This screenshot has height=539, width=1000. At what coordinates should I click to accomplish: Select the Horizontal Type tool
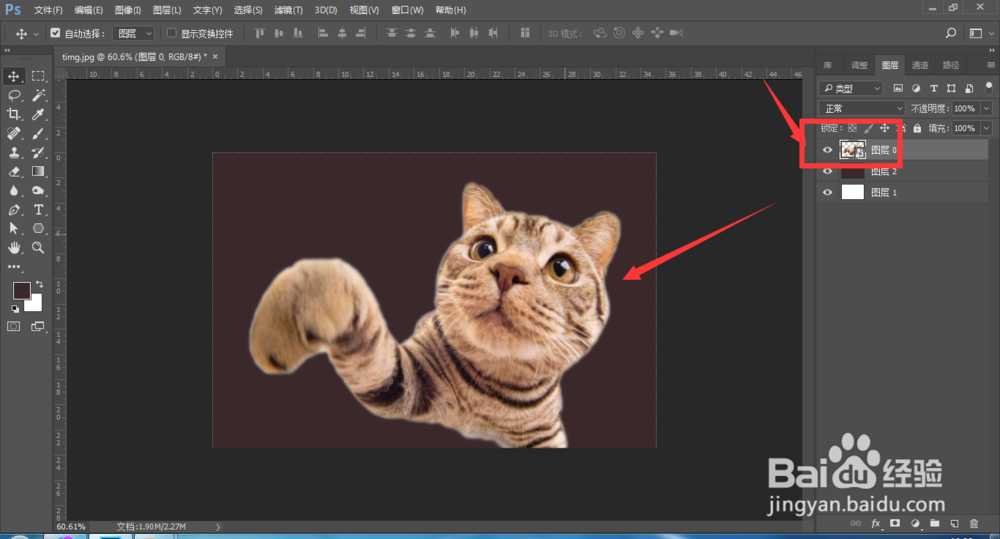pyautogui.click(x=38, y=210)
